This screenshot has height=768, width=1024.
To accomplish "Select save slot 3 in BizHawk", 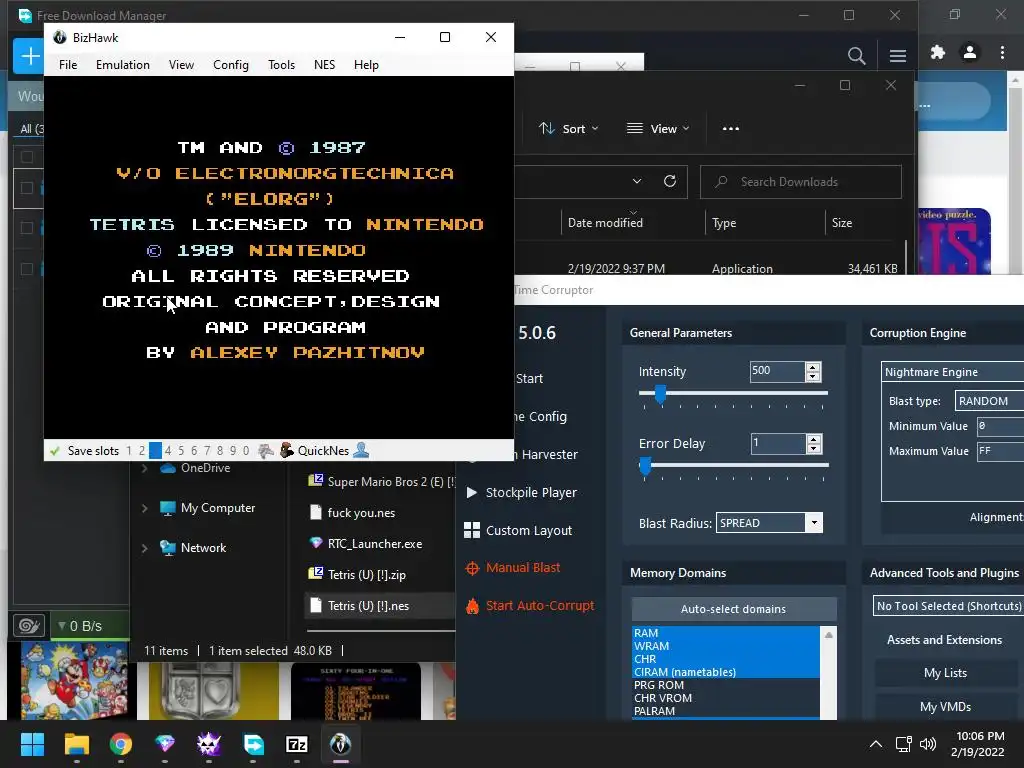I will pyautogui.click(x=155, y=451).
